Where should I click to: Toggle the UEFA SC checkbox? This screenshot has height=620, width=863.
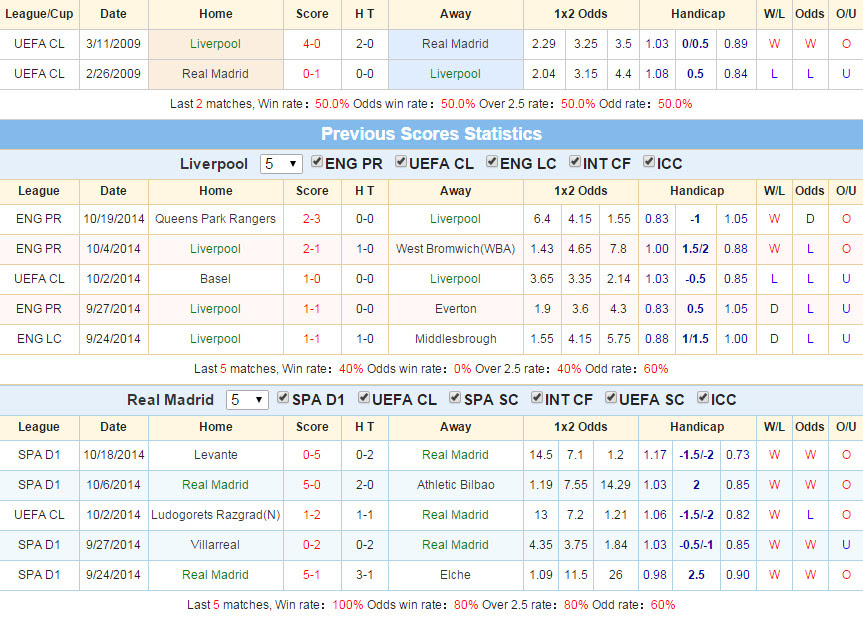tap(610, 398)
